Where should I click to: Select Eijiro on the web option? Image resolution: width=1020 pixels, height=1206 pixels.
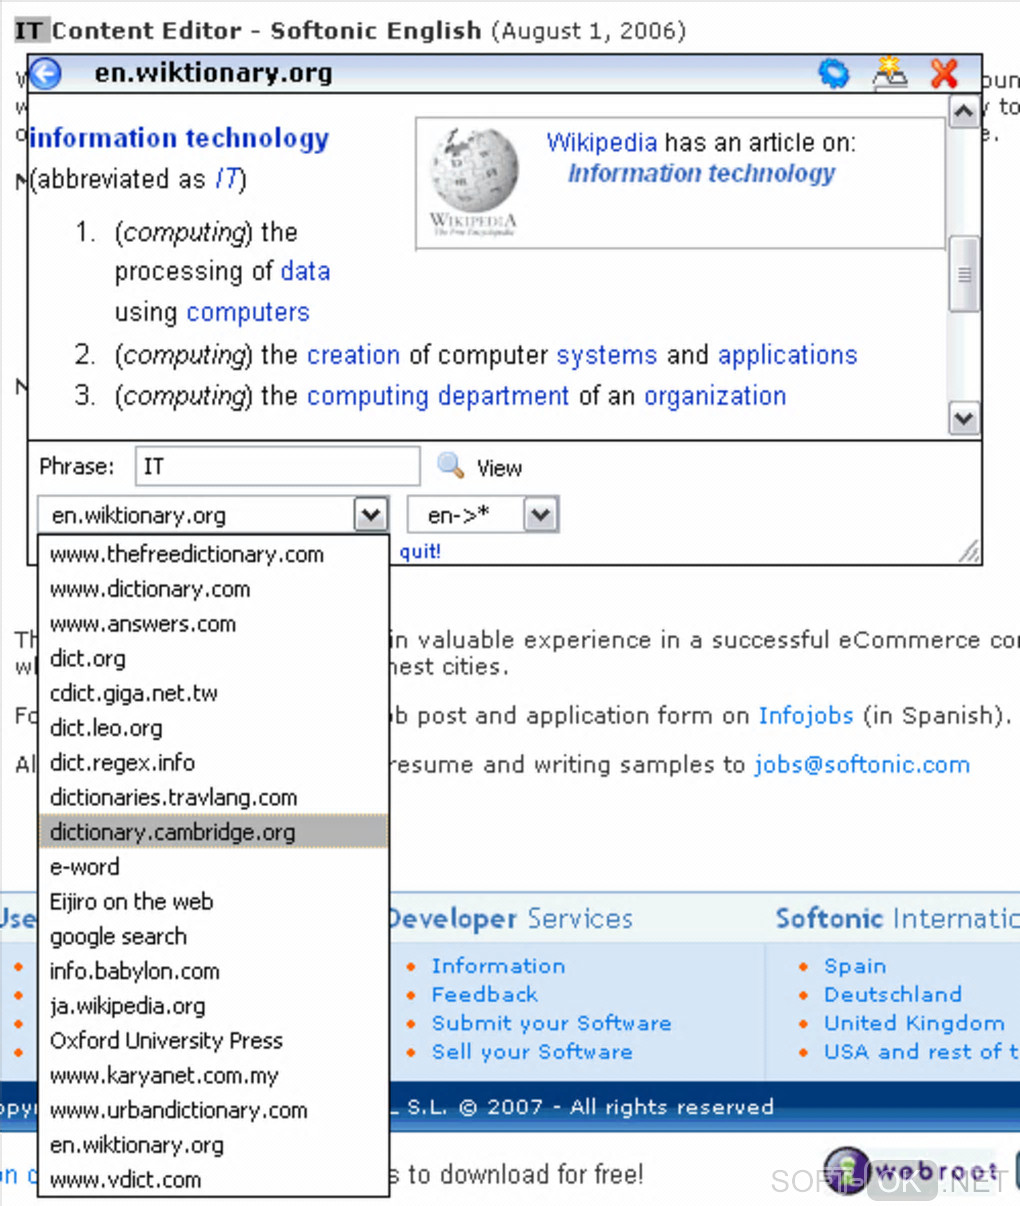point(213,901)
